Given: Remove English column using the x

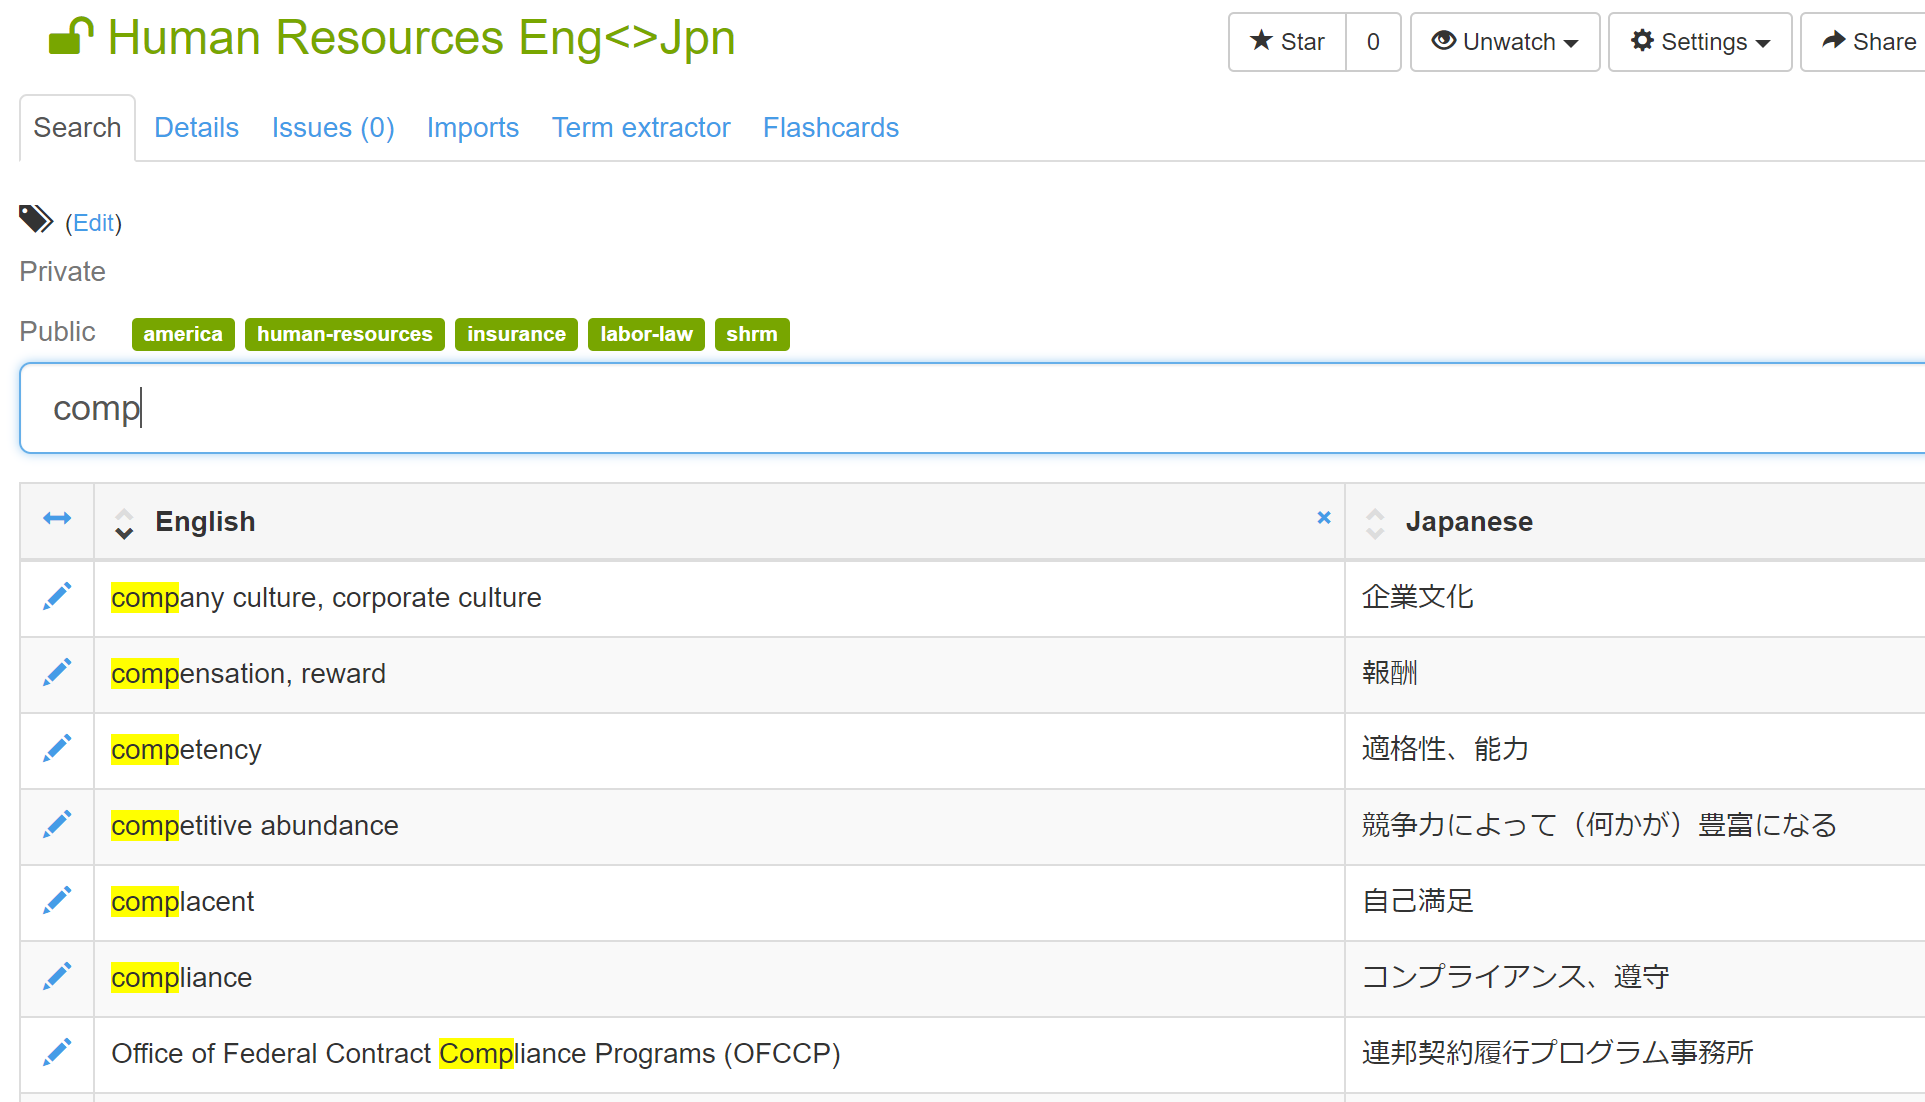Looking at the screenshot, I should click(1324, 517).
